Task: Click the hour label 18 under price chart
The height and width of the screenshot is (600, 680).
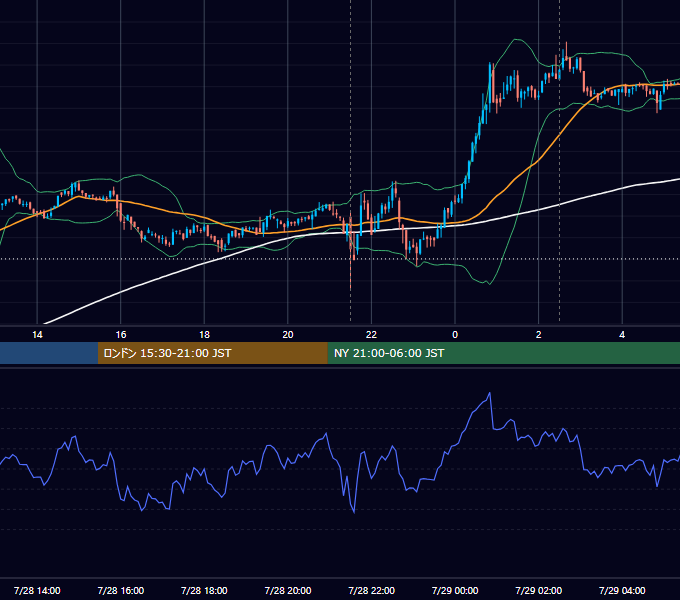Action: (x=204, y=334)
